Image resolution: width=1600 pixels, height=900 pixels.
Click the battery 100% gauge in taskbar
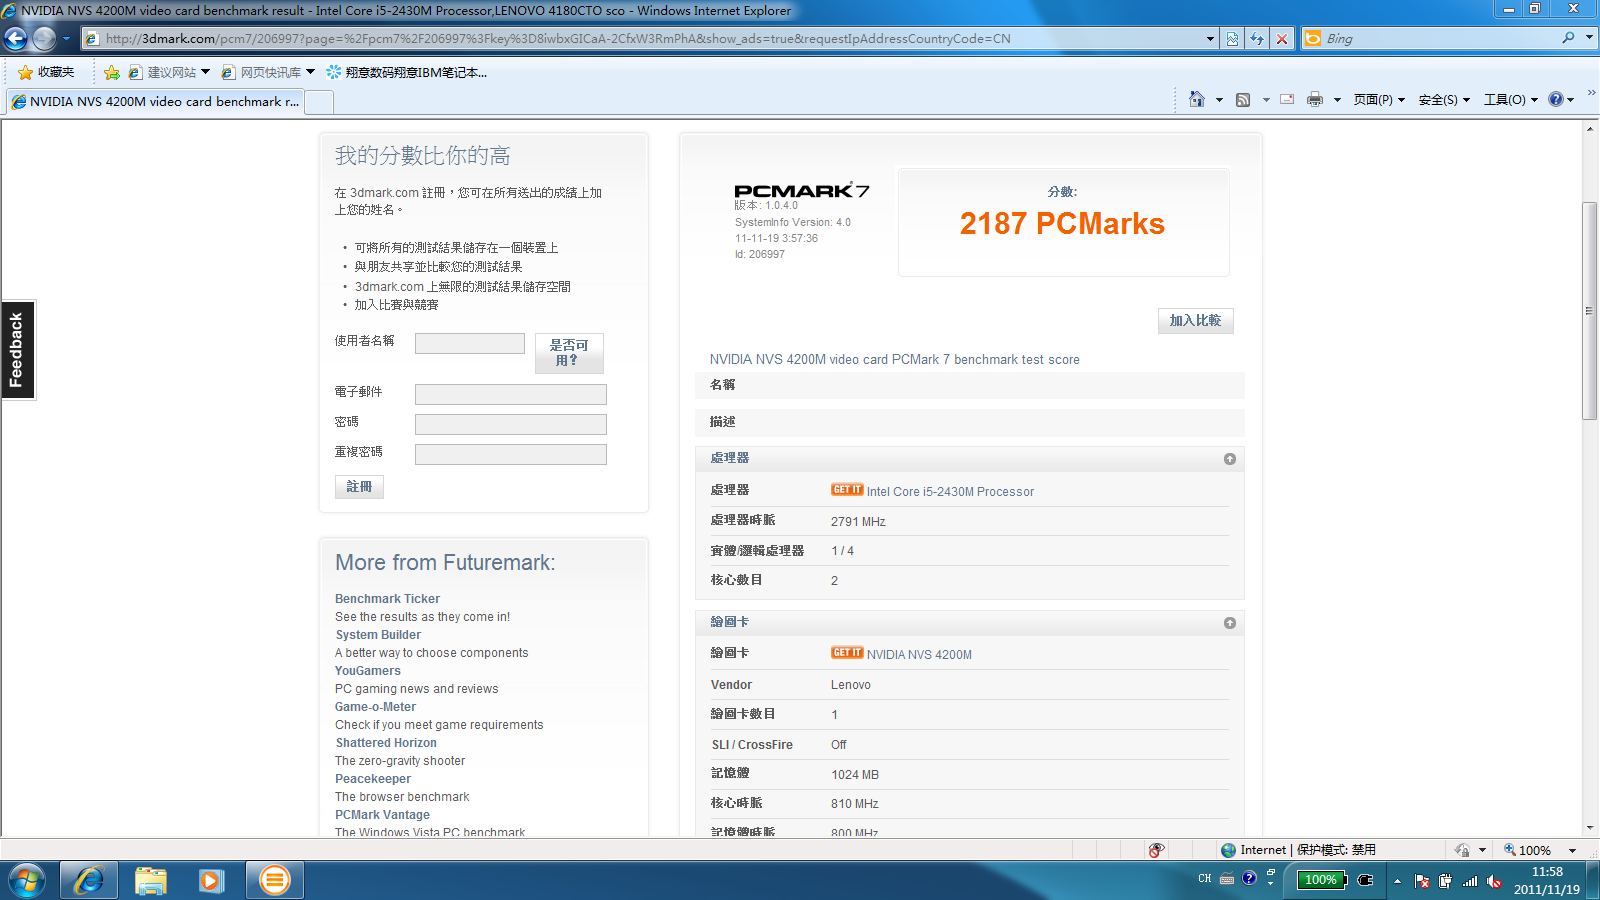click(x=1322, y=880)
